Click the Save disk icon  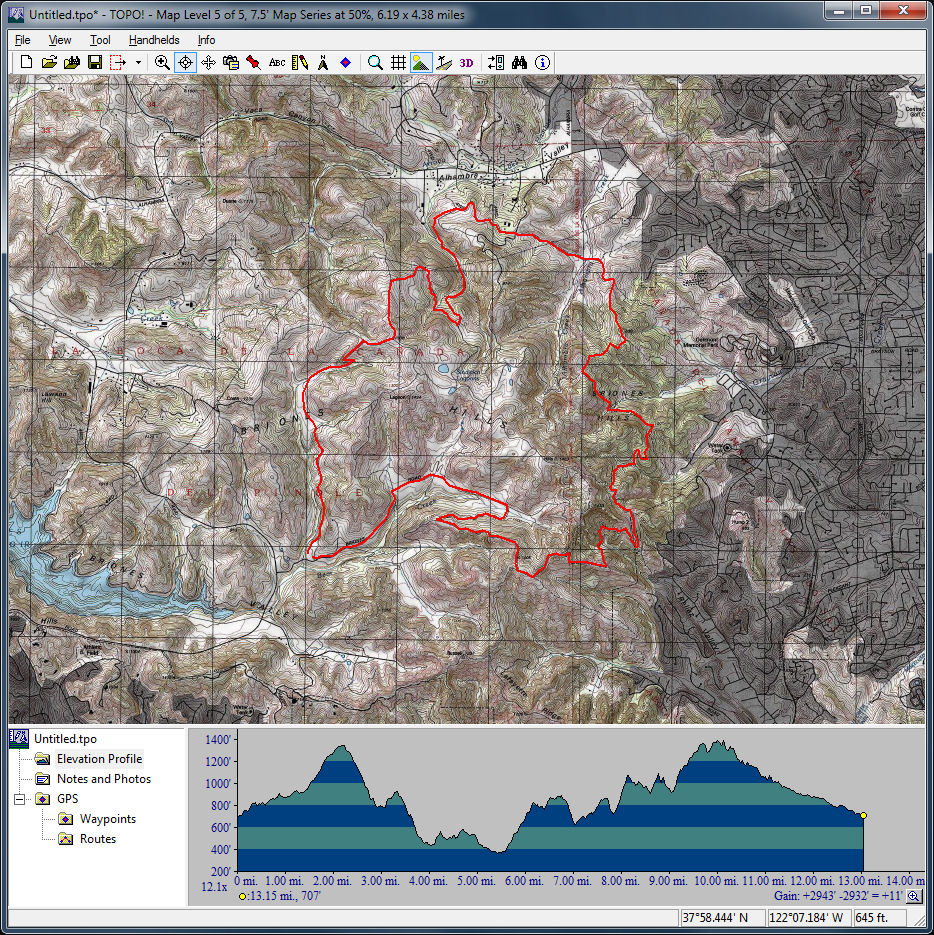tap(94, 62)
